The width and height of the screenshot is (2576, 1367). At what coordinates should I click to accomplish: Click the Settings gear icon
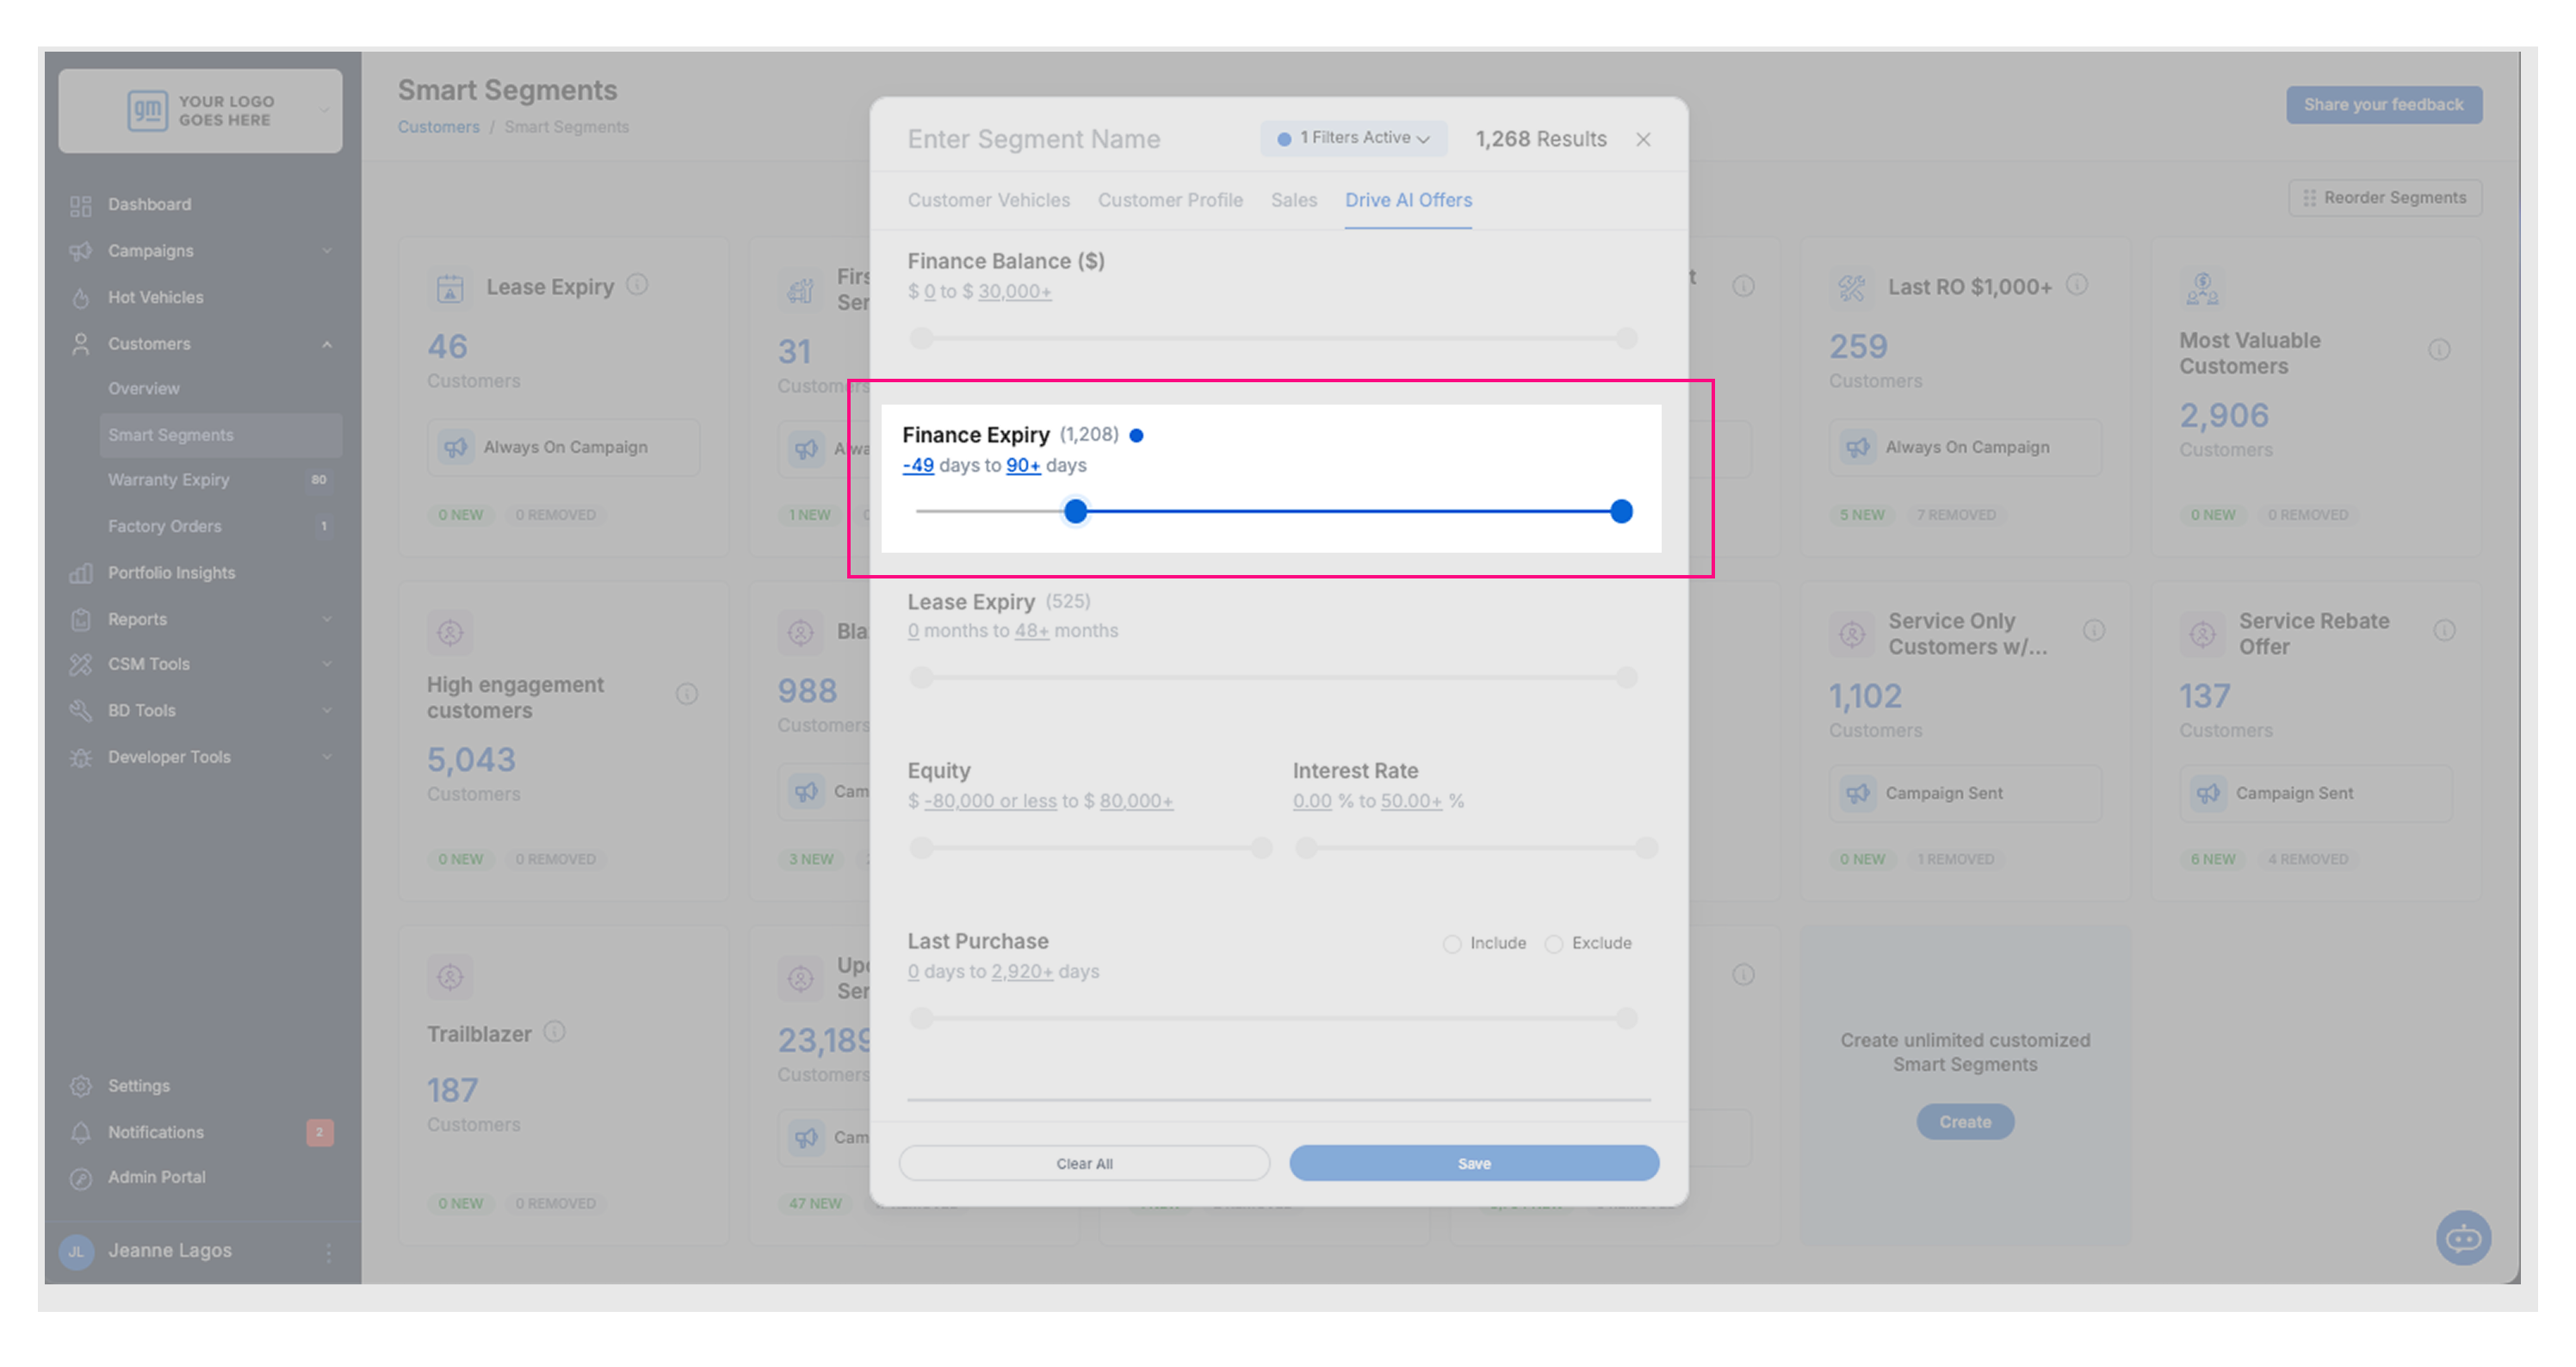point(81,1086)
